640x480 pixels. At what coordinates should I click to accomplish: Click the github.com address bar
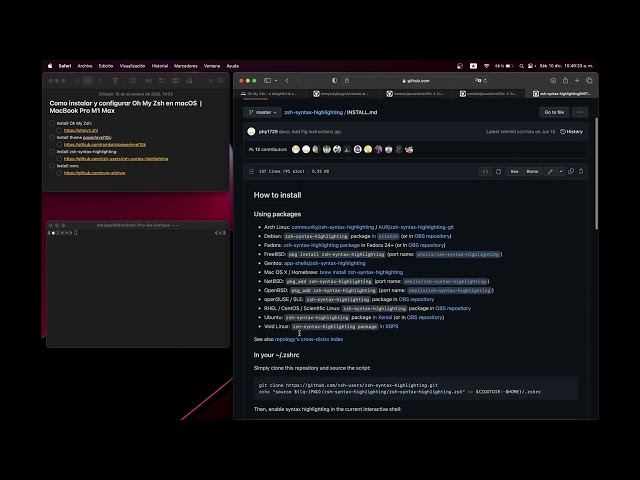click(416, 80)
